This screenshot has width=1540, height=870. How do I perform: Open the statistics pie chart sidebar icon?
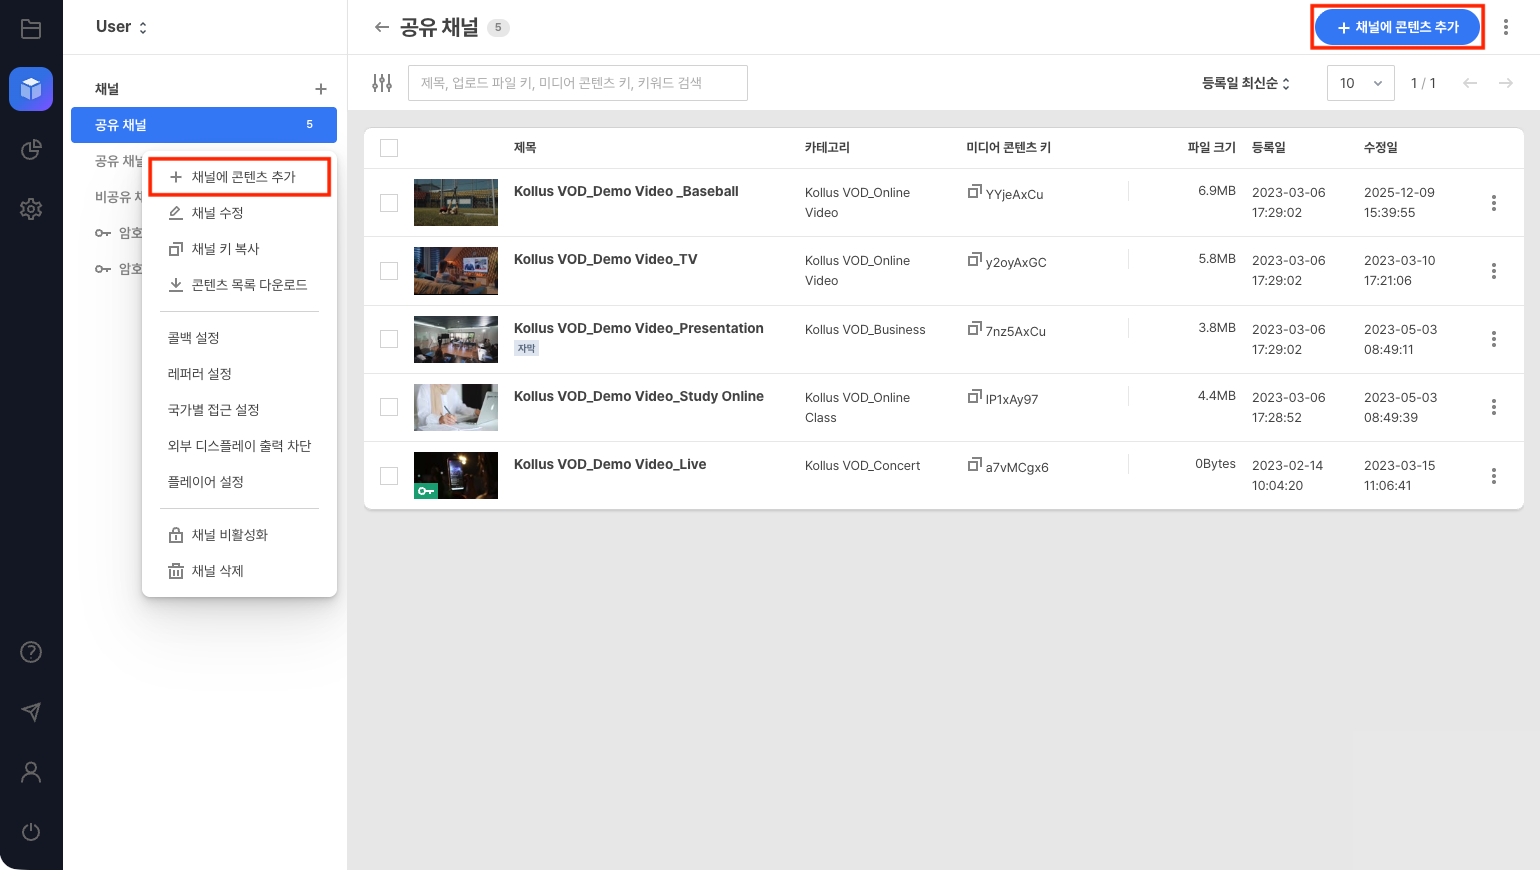pos(31,149)
